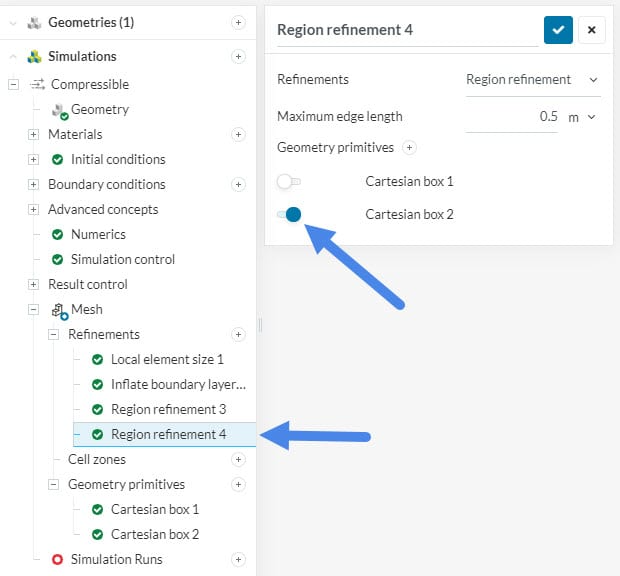Open the Cell zones item
The image size is (620, 576).
point(97,459)
